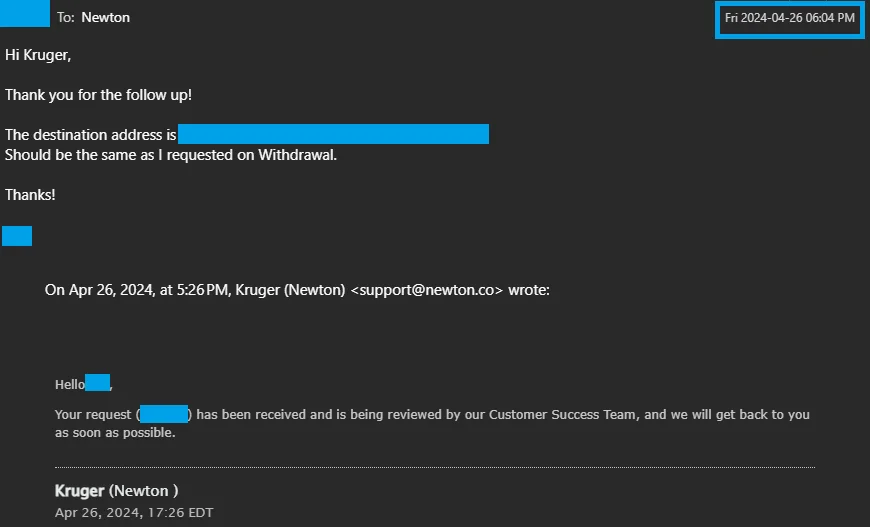Click the redacted sender block beside To:

point(26,14)
